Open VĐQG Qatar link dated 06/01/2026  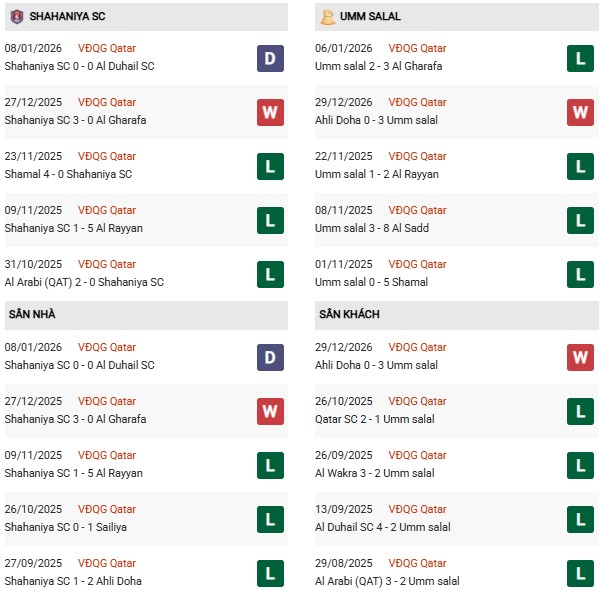pyautogui.click(x=417, y=48)
